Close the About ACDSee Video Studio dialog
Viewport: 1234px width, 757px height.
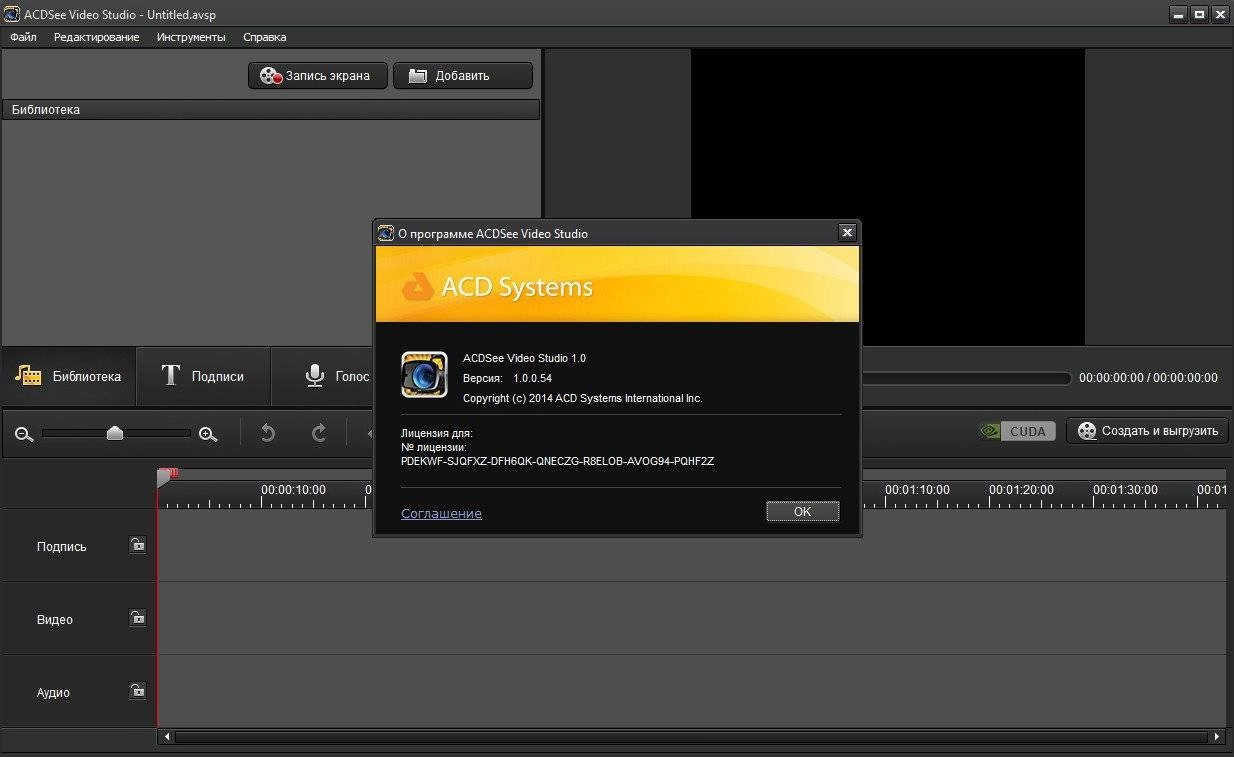click(847, 232)
